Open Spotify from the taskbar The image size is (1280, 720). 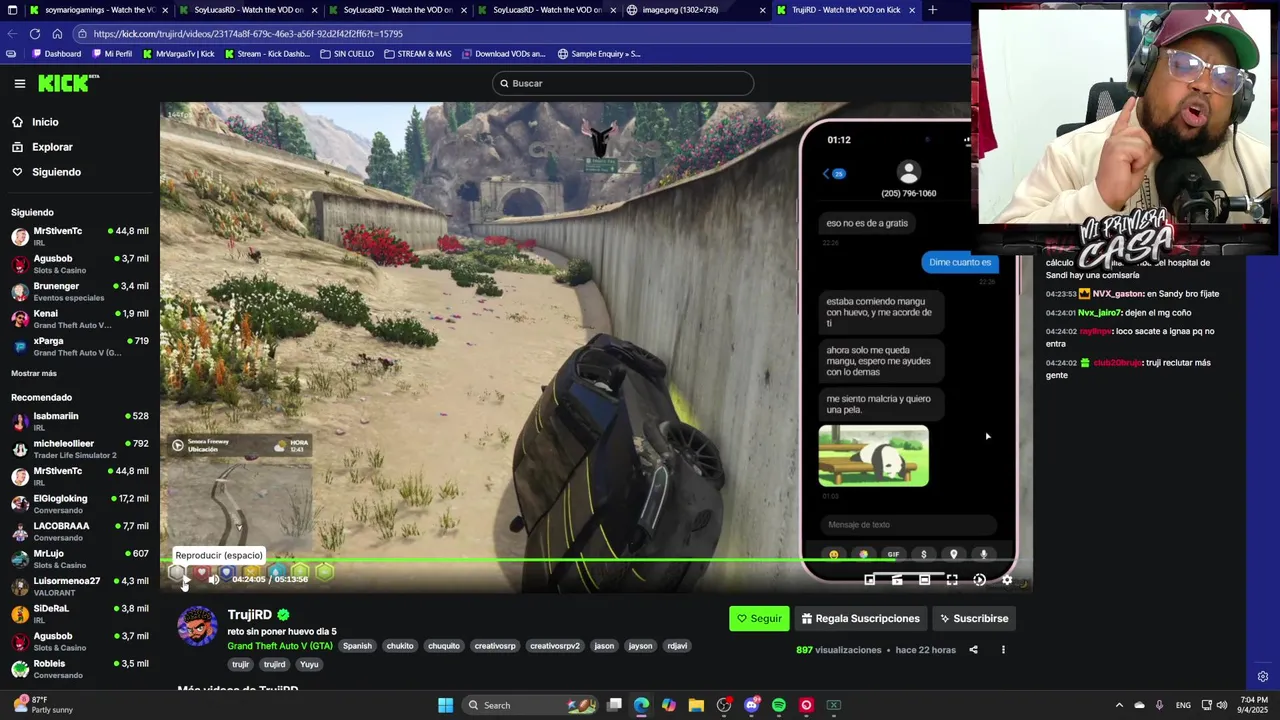[x=779, y=705]
